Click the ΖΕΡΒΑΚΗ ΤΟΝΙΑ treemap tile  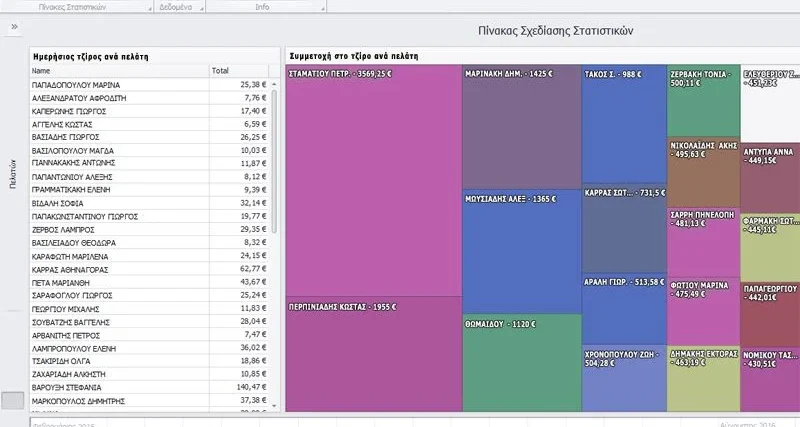tap(704, 101)
